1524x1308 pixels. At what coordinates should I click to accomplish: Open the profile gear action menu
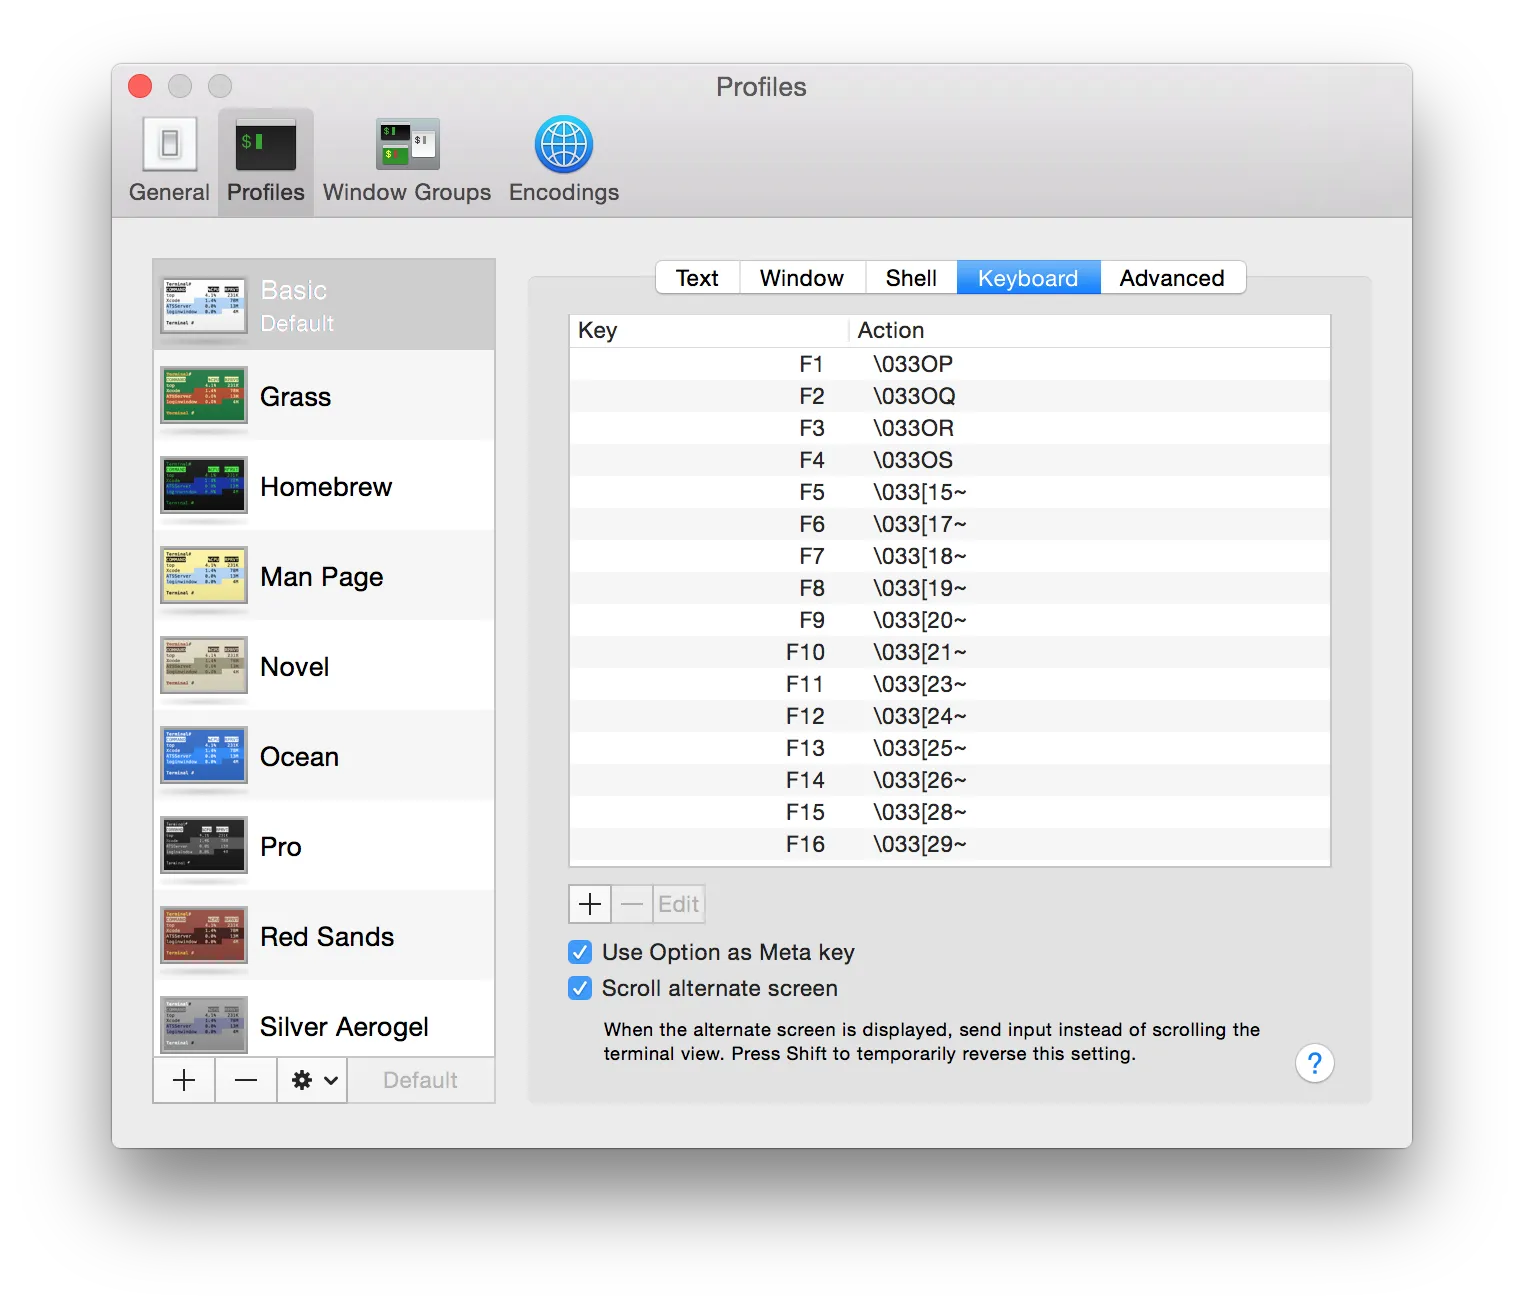pos(313,1080)
